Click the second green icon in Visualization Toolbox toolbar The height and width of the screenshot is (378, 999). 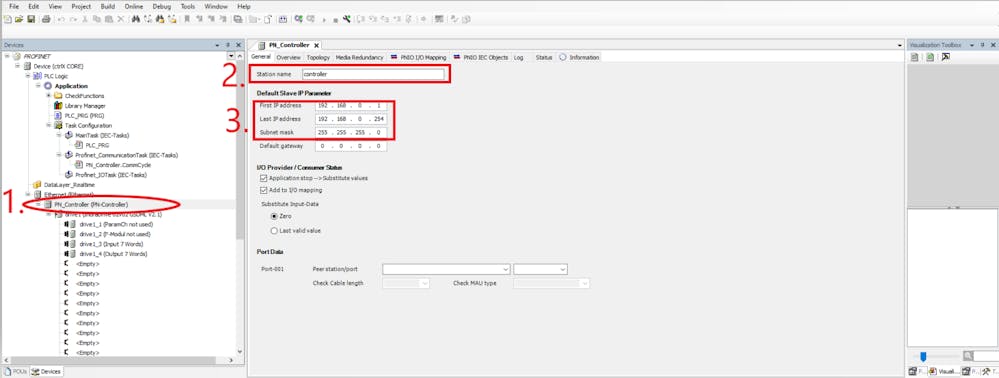[x=930, y=57]
